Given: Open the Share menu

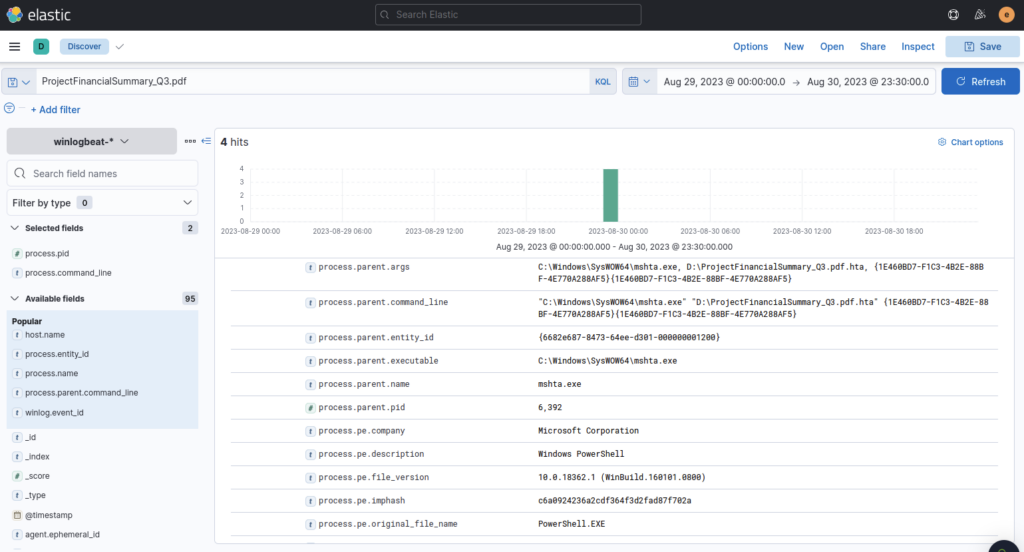Looking at the screenshot, I should click(872, 46).
